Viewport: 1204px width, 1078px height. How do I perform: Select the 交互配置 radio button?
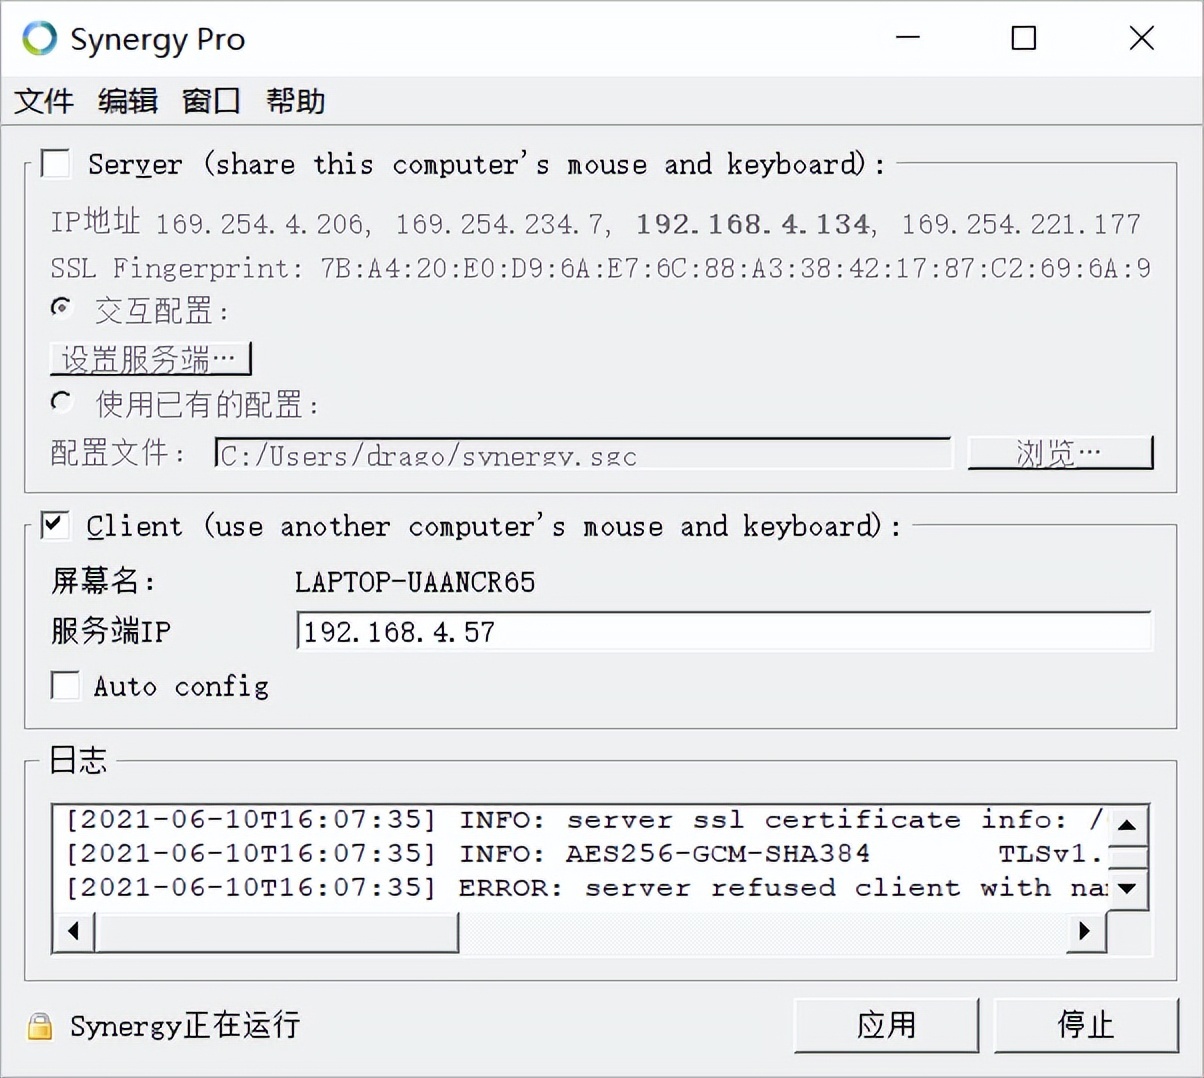coord(62,309)
